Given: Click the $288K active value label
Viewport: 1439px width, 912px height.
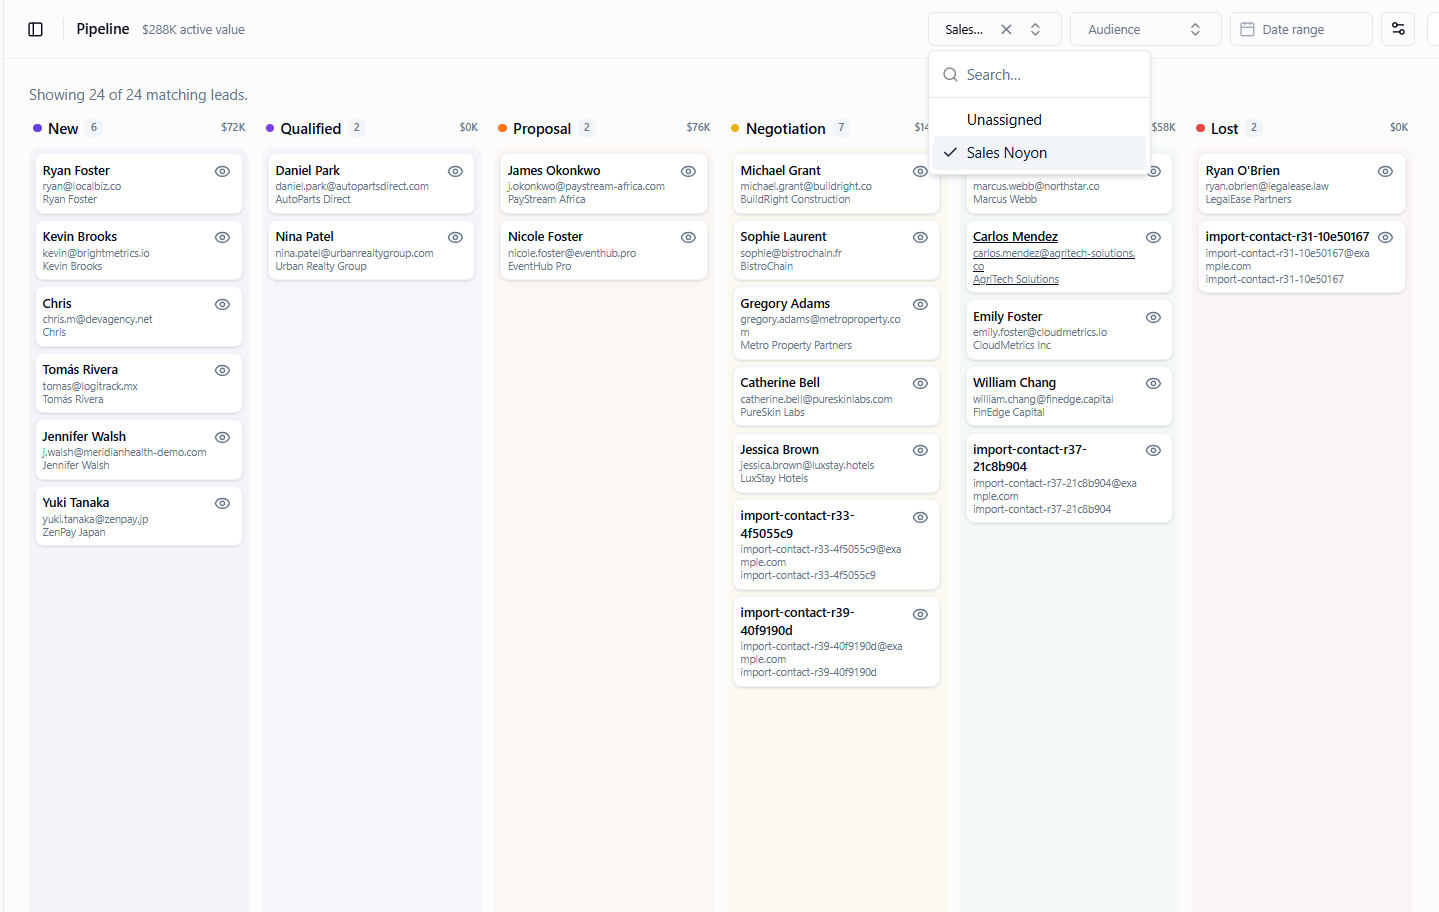Looking at the screenshot, I should 193,30.
